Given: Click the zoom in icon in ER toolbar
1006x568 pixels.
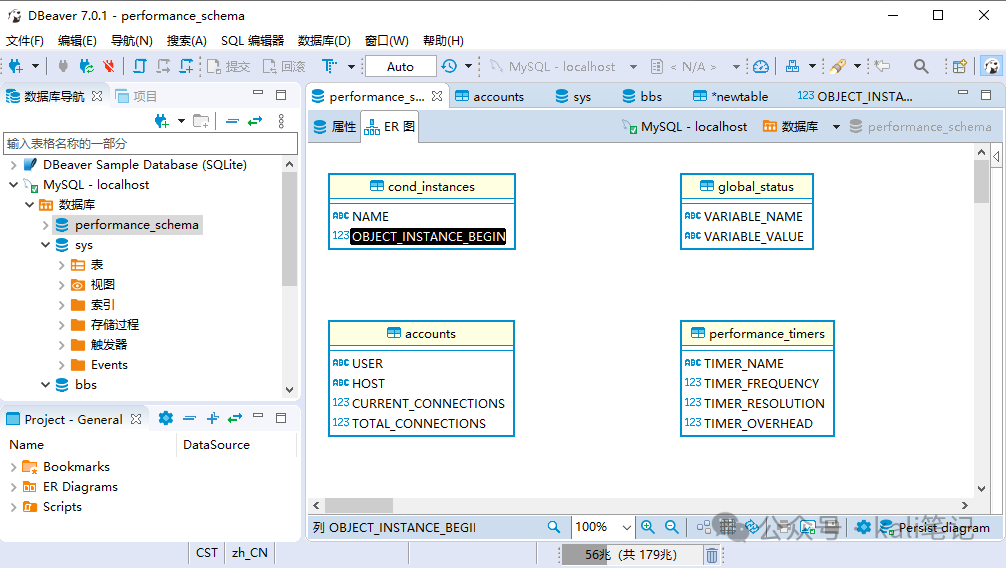Looking at the screenshot, I should pos(648,527).
